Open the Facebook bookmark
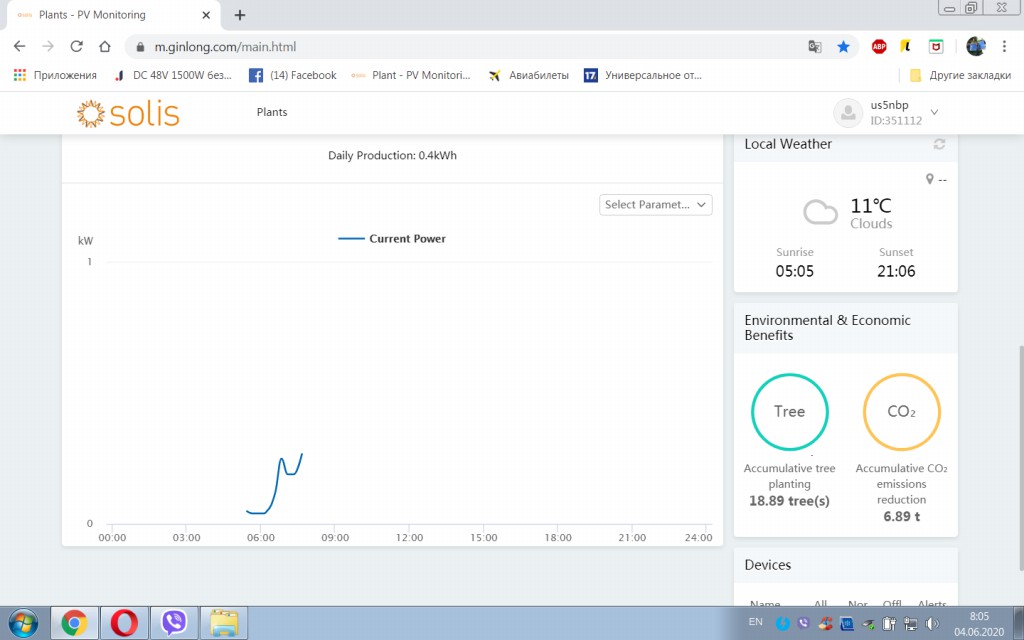The image size is (1024, 640). pos(293,75)
